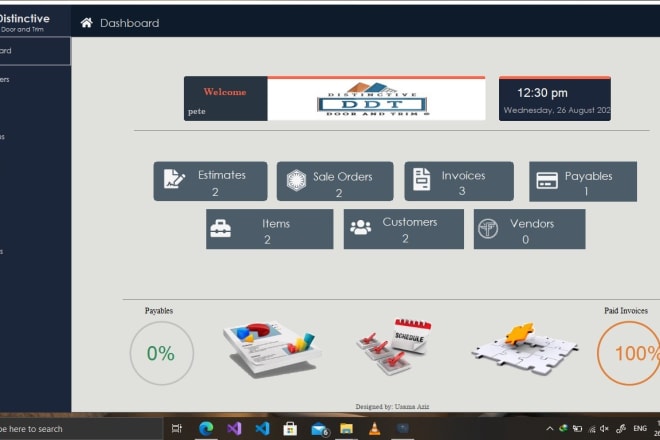Click the schedule checklist graphic
Screen dimensions: 660x440
pos(394,346)
